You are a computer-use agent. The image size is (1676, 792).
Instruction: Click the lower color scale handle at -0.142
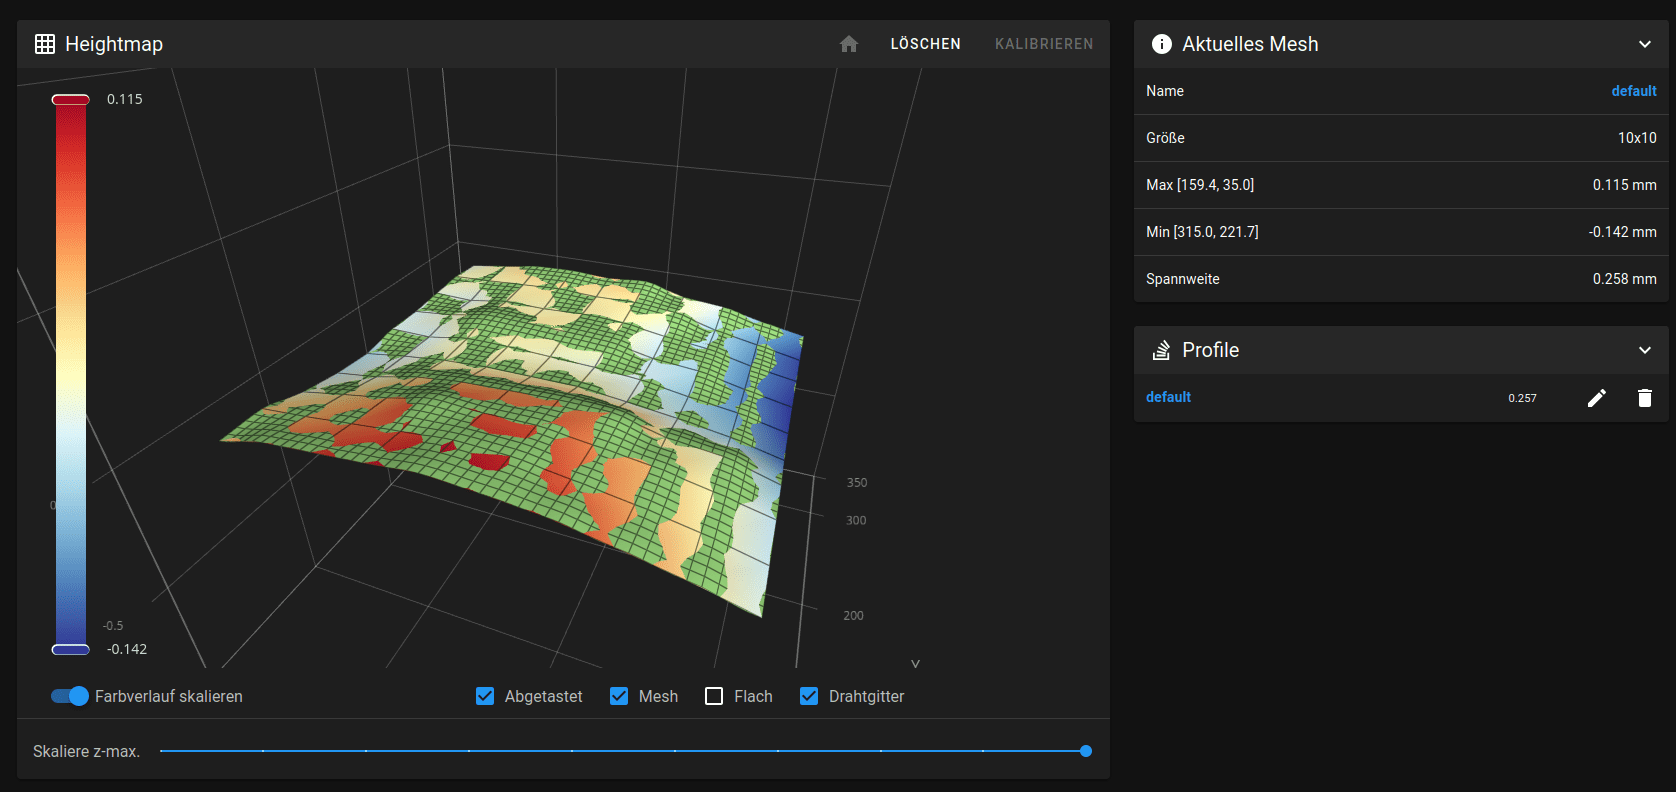pos(70,649)
